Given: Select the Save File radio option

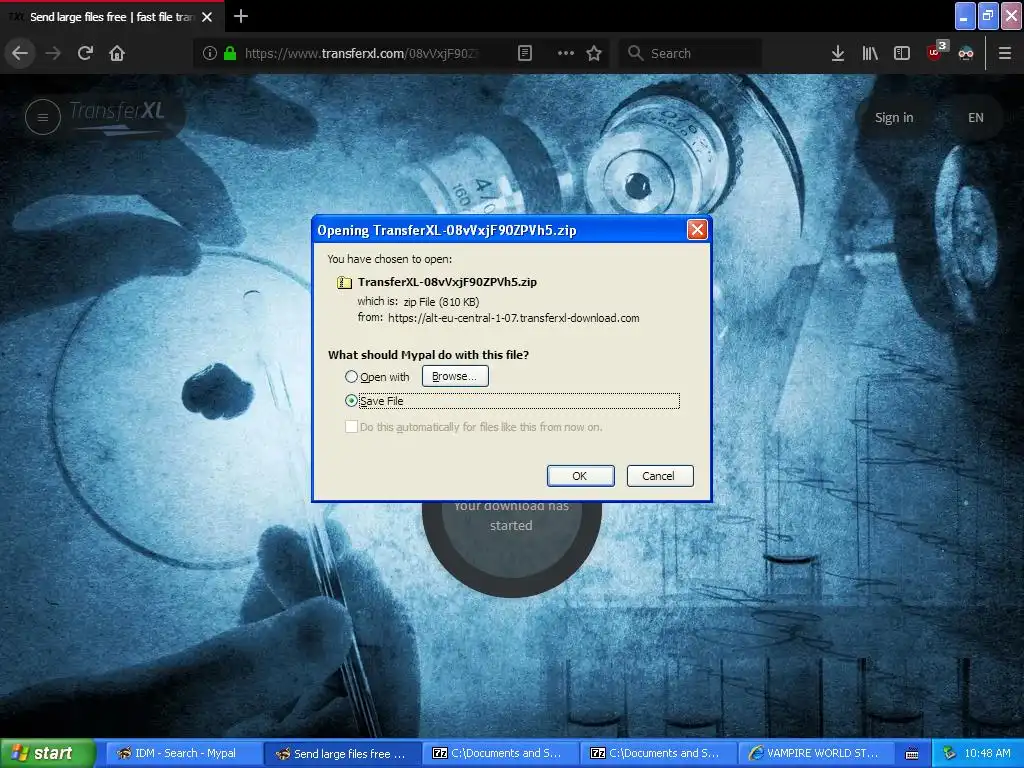Looking at the screenshot, I should tap(351, 401).
